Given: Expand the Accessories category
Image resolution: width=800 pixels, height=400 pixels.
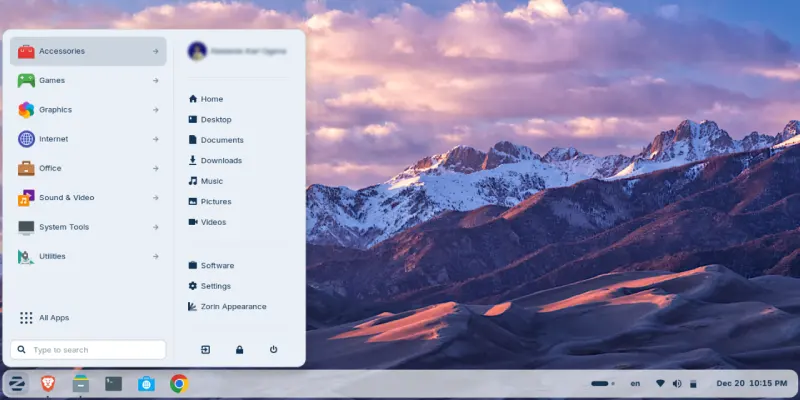Looking at the screenshot, I should [x=88, y=51].
